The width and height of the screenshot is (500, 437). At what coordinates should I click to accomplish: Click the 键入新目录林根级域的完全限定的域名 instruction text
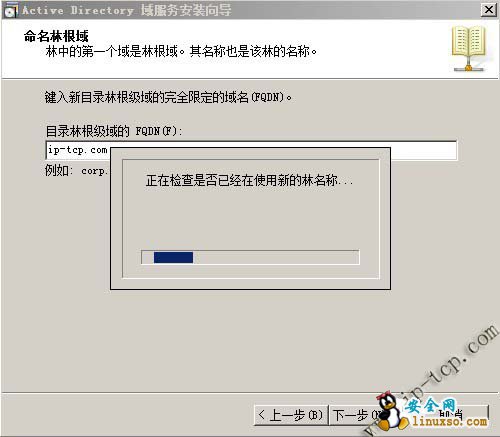pyautogui.click(x=168, y=97)
